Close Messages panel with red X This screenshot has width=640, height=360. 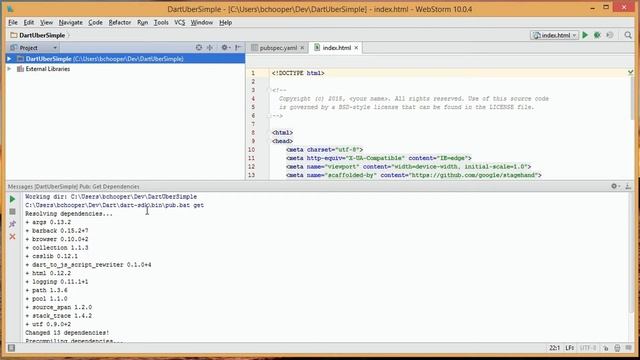click(x=12, y=237)
